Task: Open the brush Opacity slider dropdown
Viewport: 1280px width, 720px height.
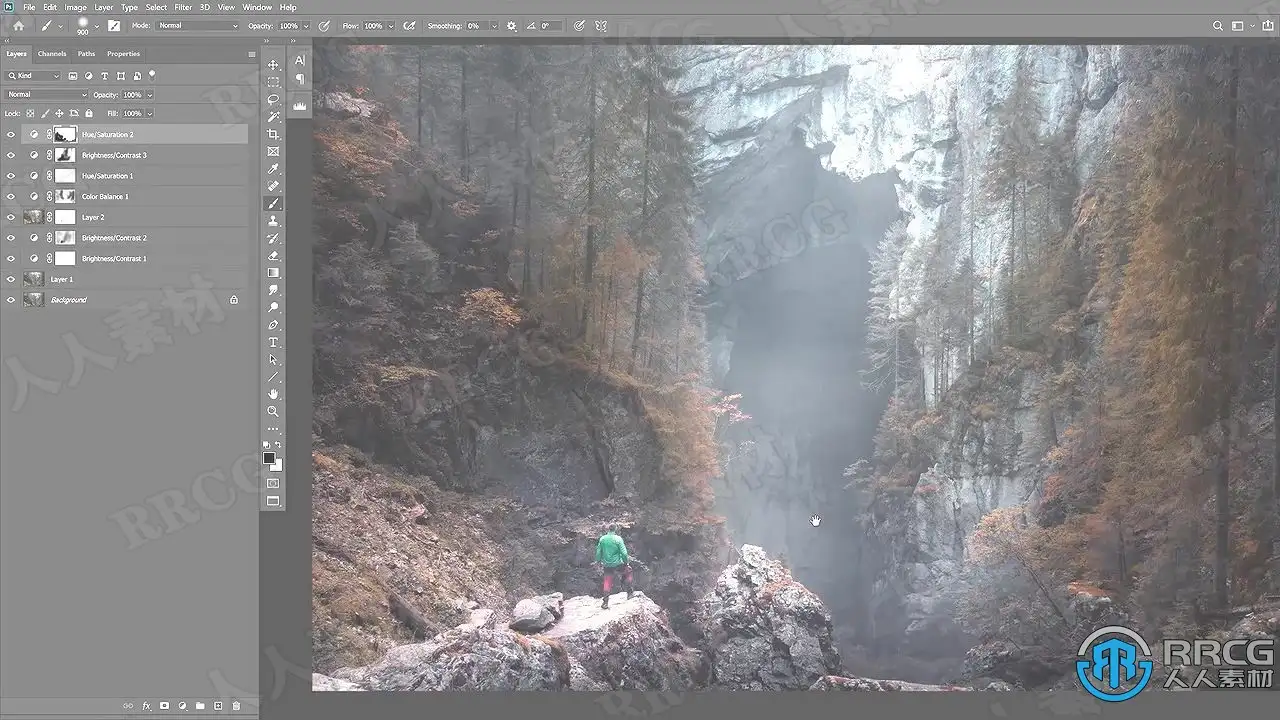Action: pyautogui.click(x=304, y=26)
